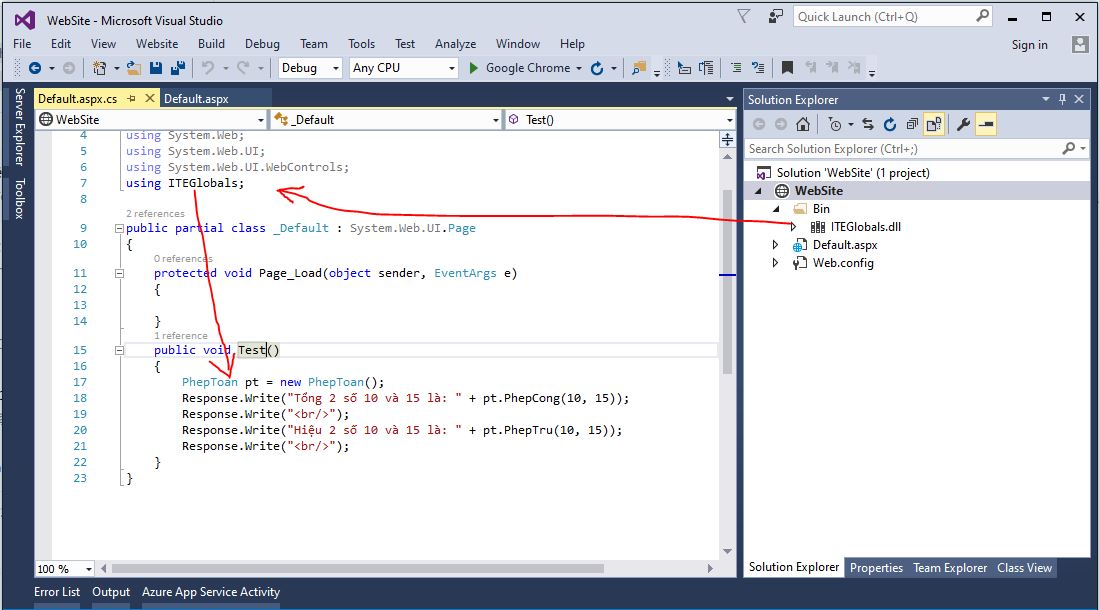
Task: Click the Save toolbar icon
Action: 156,68
